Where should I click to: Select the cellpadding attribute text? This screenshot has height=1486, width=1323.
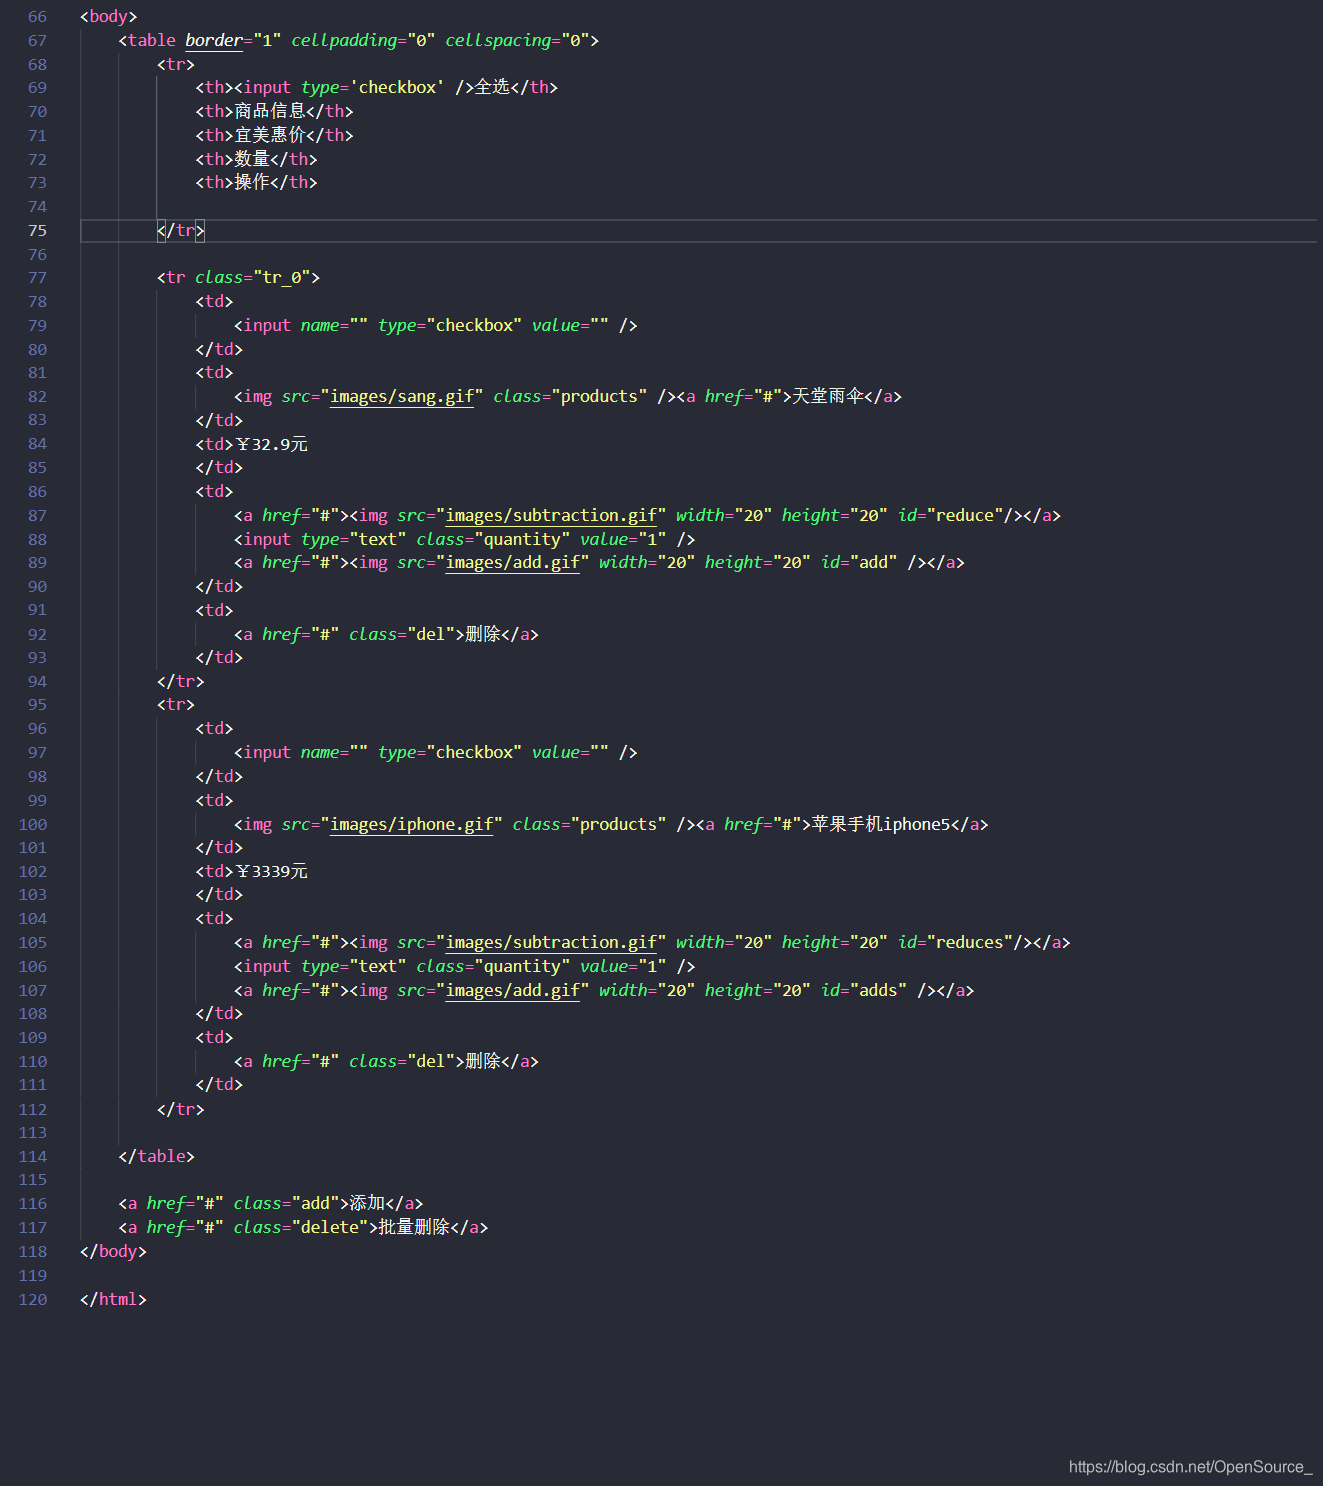(363, 40)
